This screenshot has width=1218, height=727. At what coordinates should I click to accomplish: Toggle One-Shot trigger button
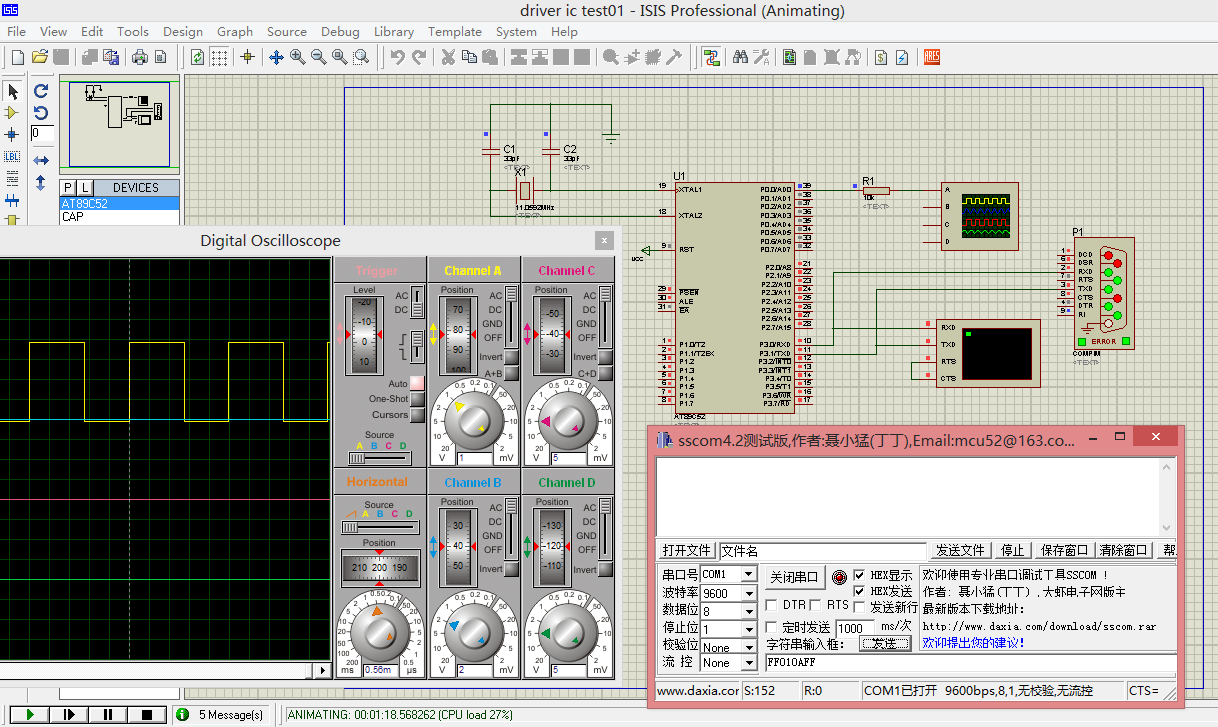(418, 399)
